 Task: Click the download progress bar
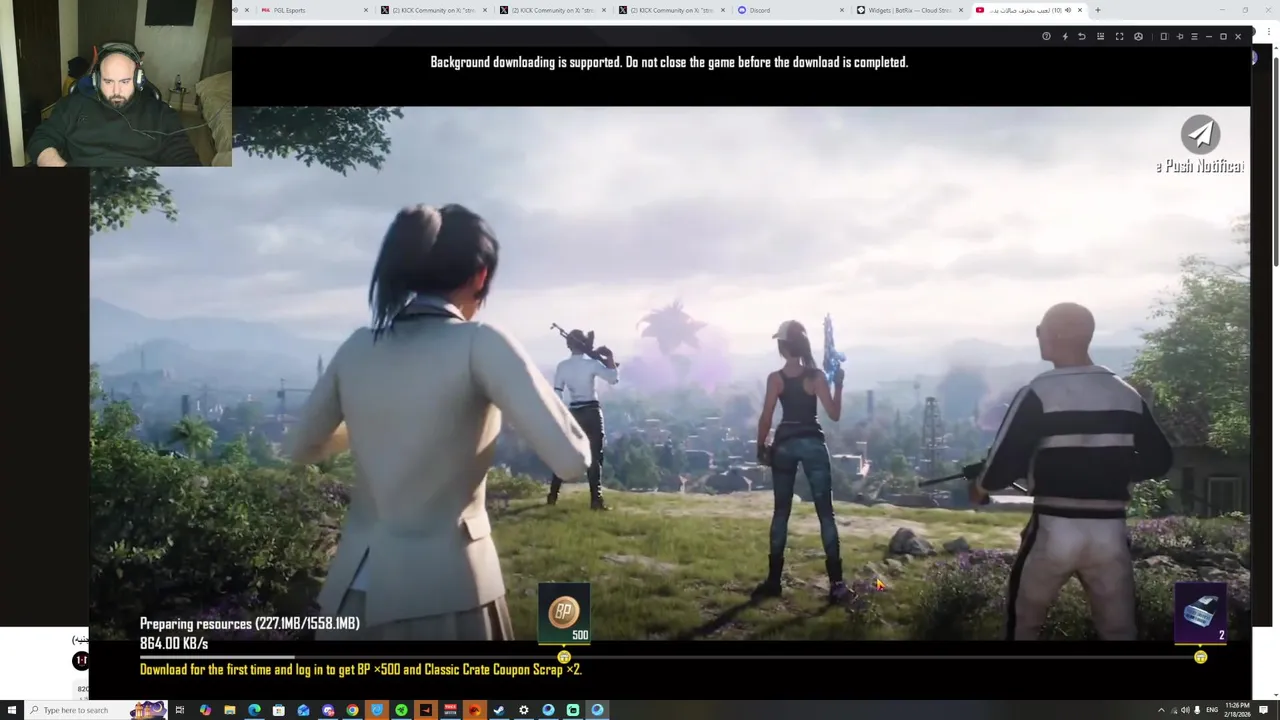[670, 657]
